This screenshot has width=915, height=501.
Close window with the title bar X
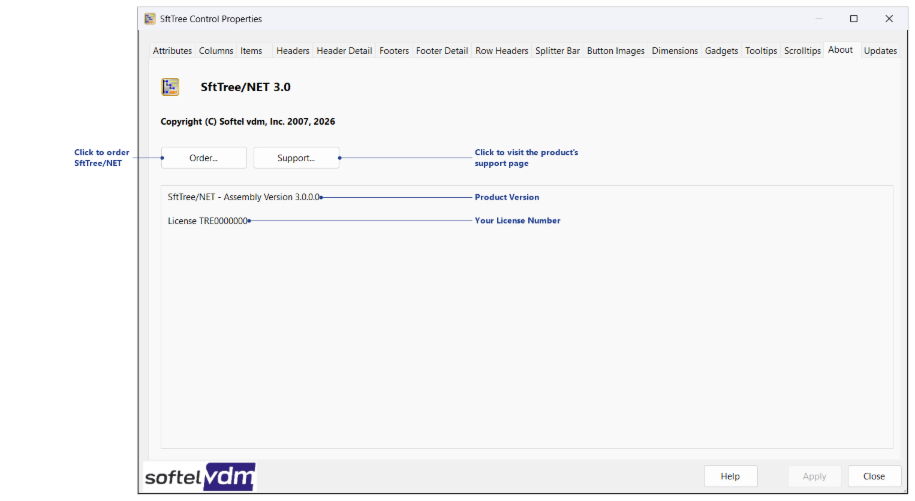[889, 19]
